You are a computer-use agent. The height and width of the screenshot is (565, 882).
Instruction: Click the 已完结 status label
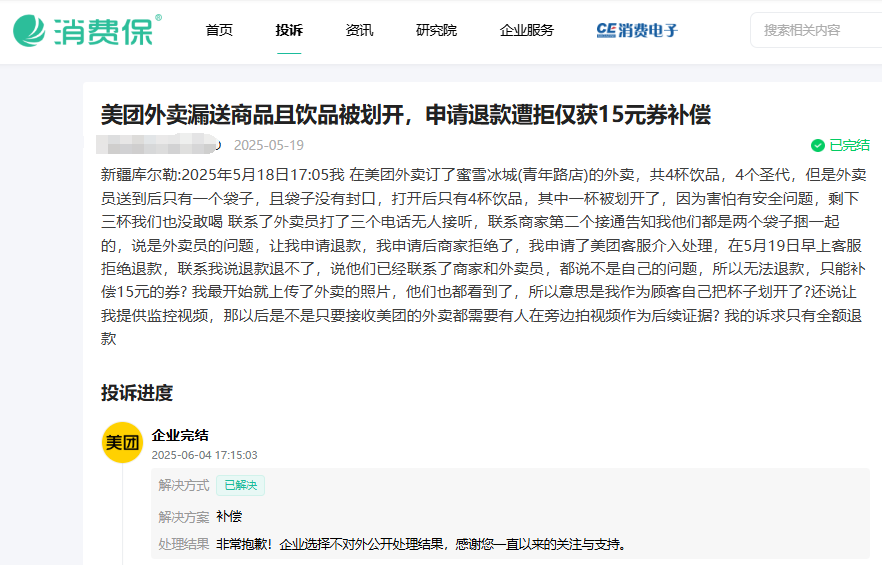[x=849, y=145]
